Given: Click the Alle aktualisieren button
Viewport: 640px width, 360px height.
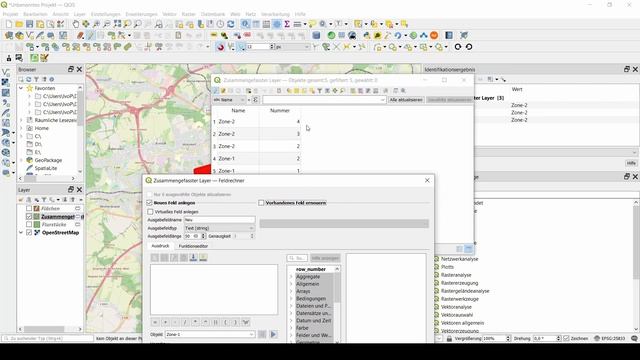Looking at the screenshot, I should 406,100.
